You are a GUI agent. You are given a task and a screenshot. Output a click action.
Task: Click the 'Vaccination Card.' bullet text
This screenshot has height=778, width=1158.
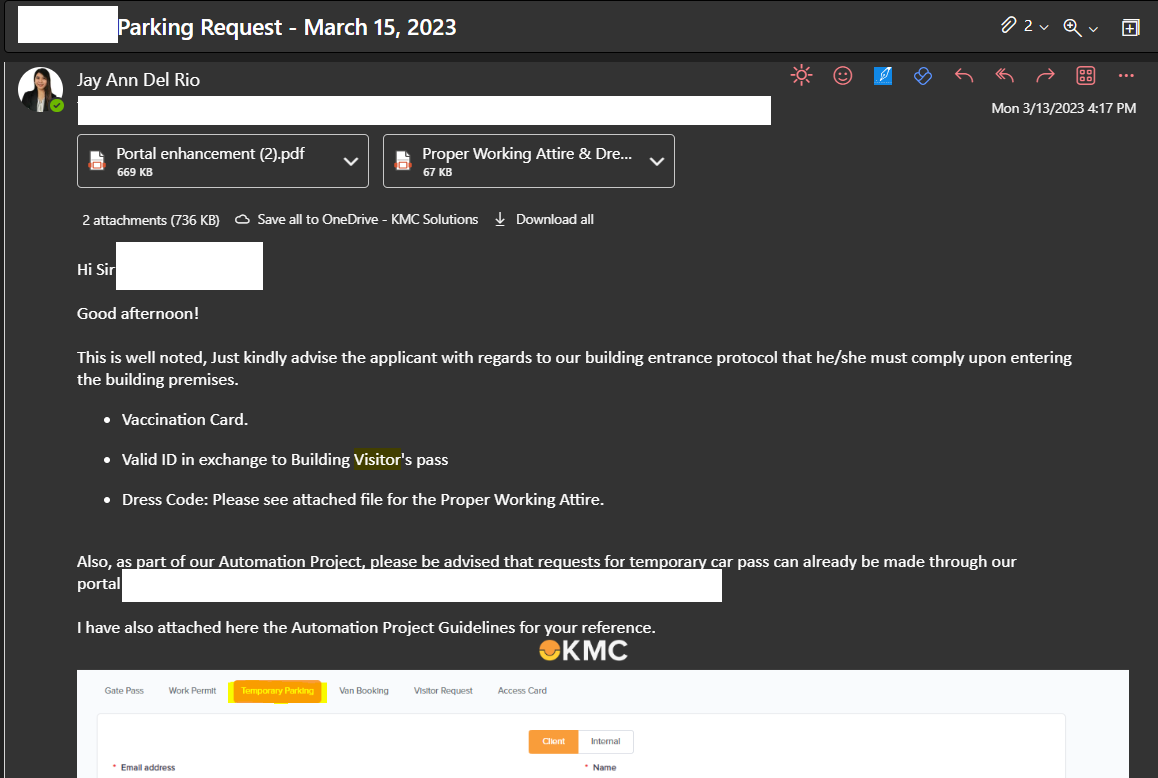(185, 420)
